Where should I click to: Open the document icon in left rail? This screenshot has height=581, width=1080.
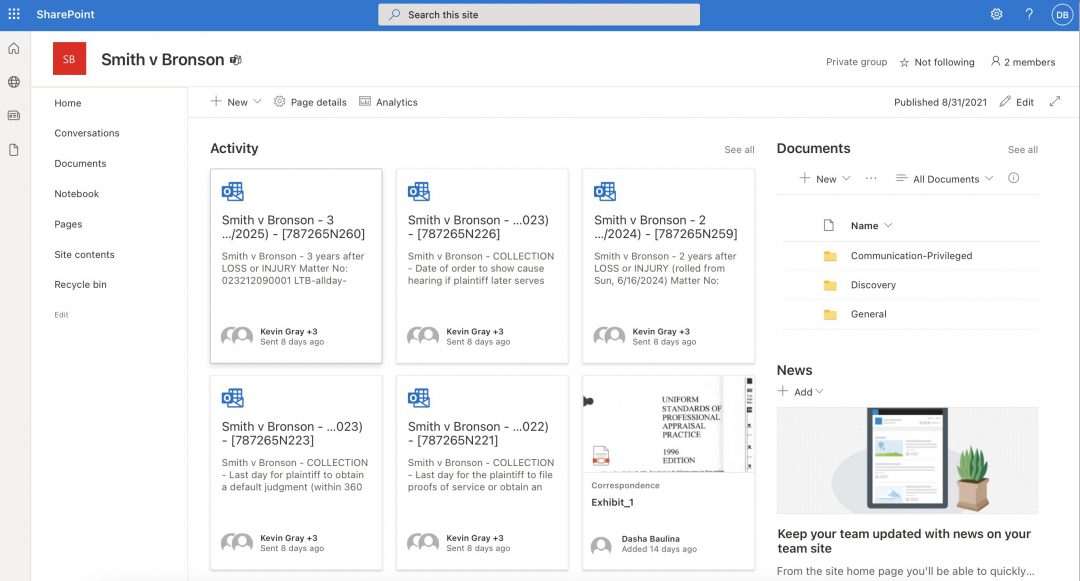(13, 146)
